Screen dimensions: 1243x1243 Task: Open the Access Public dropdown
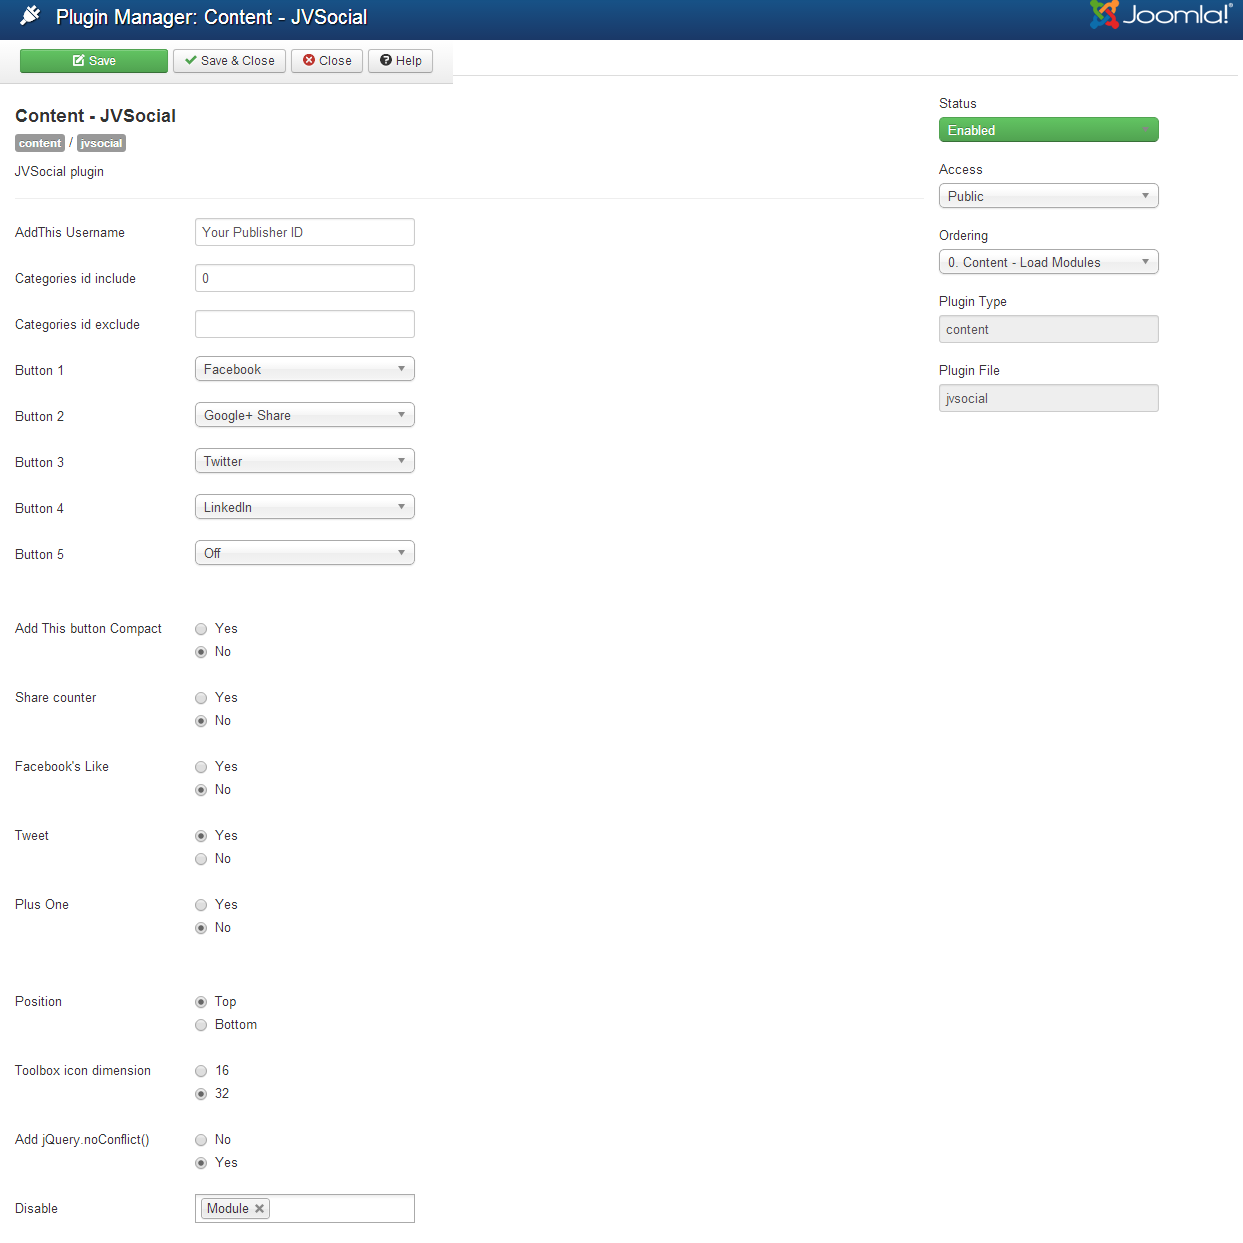(1049, 196)
